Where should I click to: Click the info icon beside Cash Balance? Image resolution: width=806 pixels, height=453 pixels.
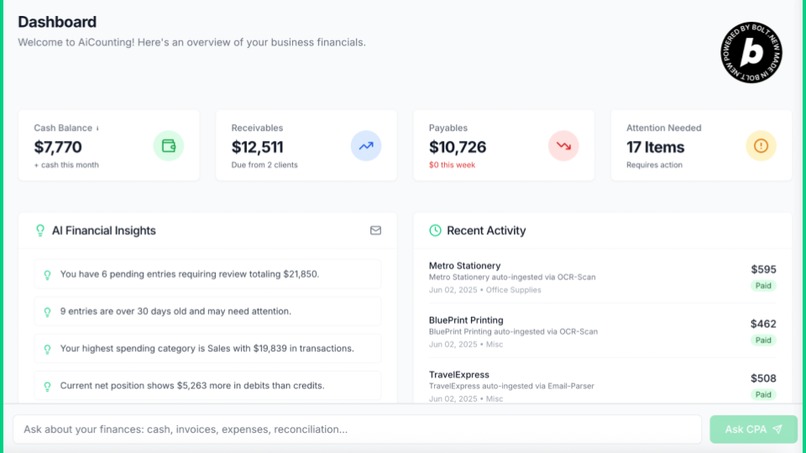[x=98, y=128]
